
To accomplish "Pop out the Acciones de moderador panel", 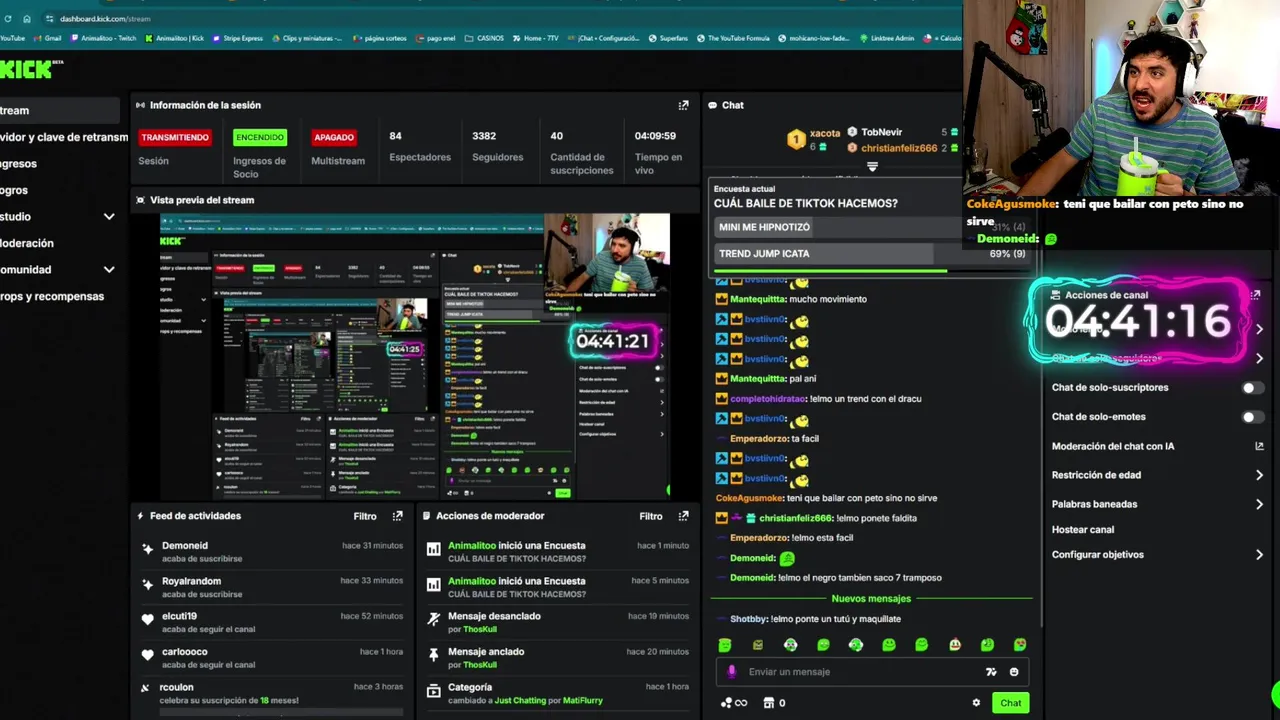I will coord(683,516).
